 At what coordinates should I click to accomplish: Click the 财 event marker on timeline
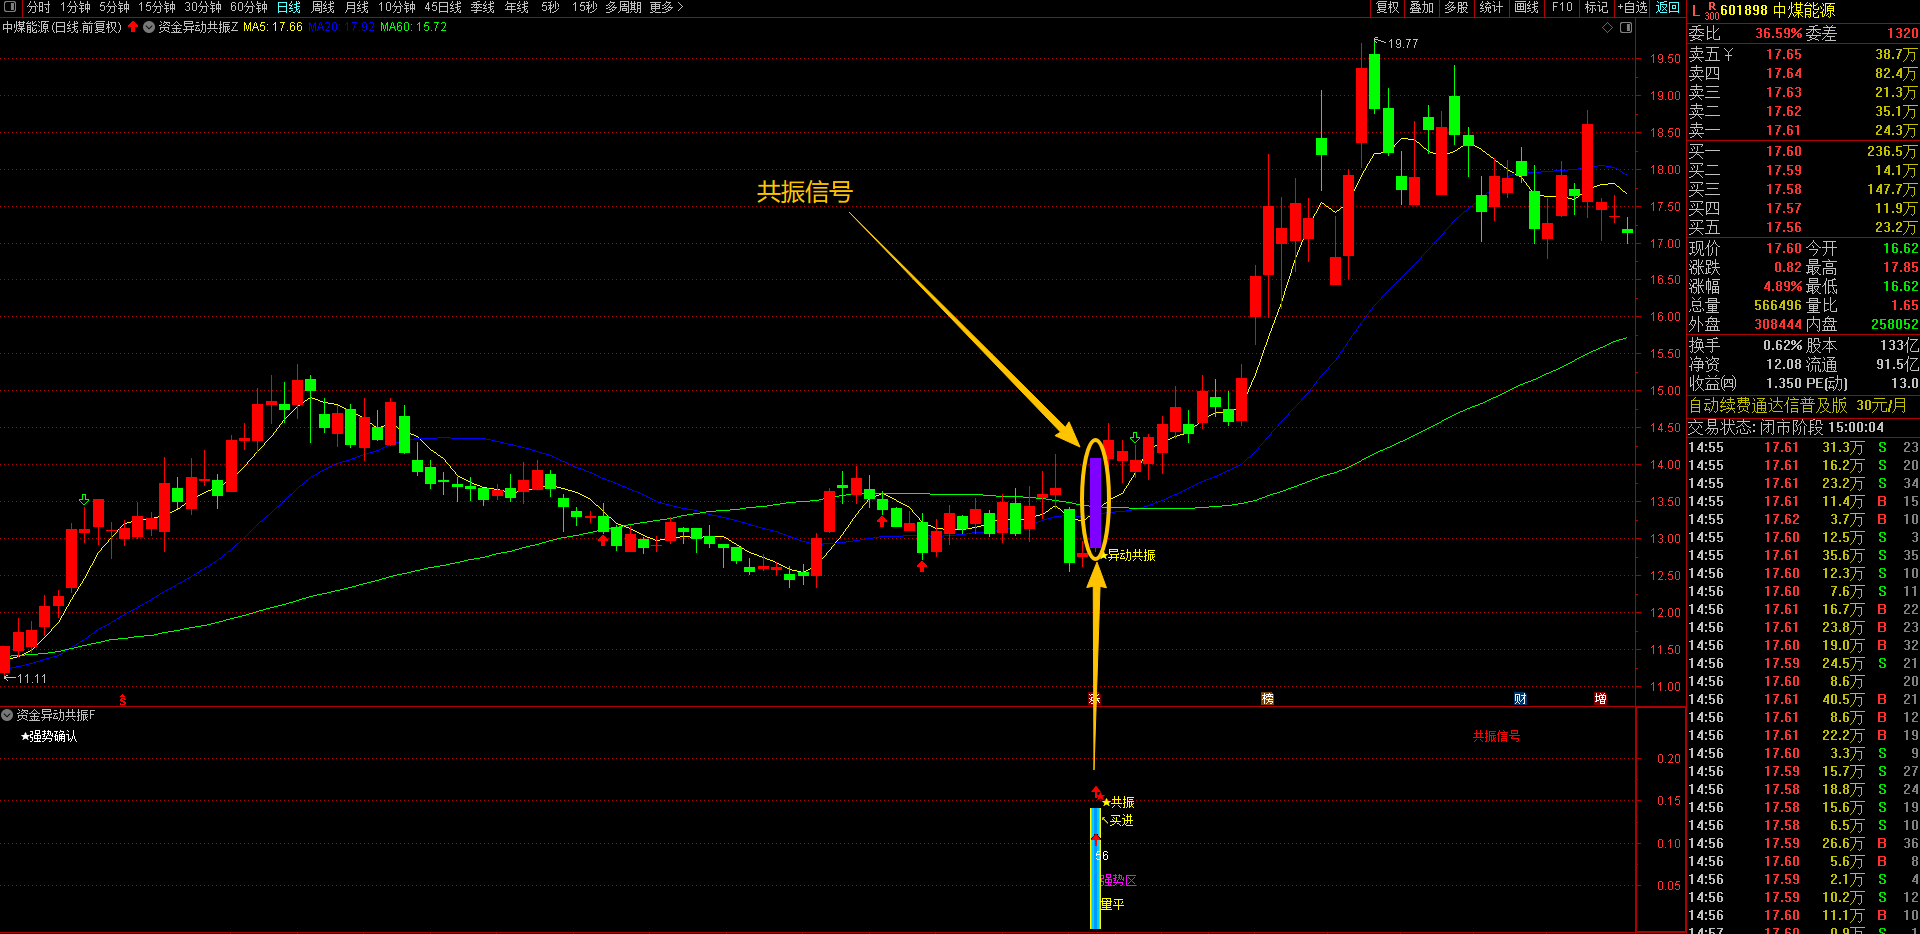click(x=1520, y=699)
